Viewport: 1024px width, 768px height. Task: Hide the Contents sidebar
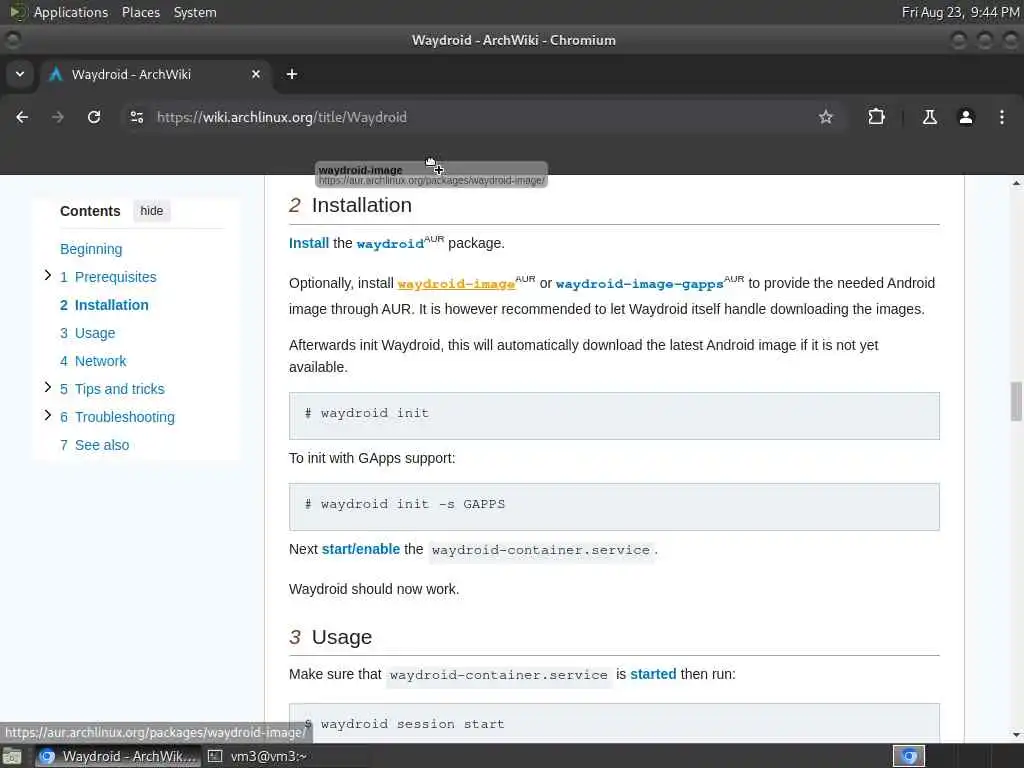click(x=152, y=211)
